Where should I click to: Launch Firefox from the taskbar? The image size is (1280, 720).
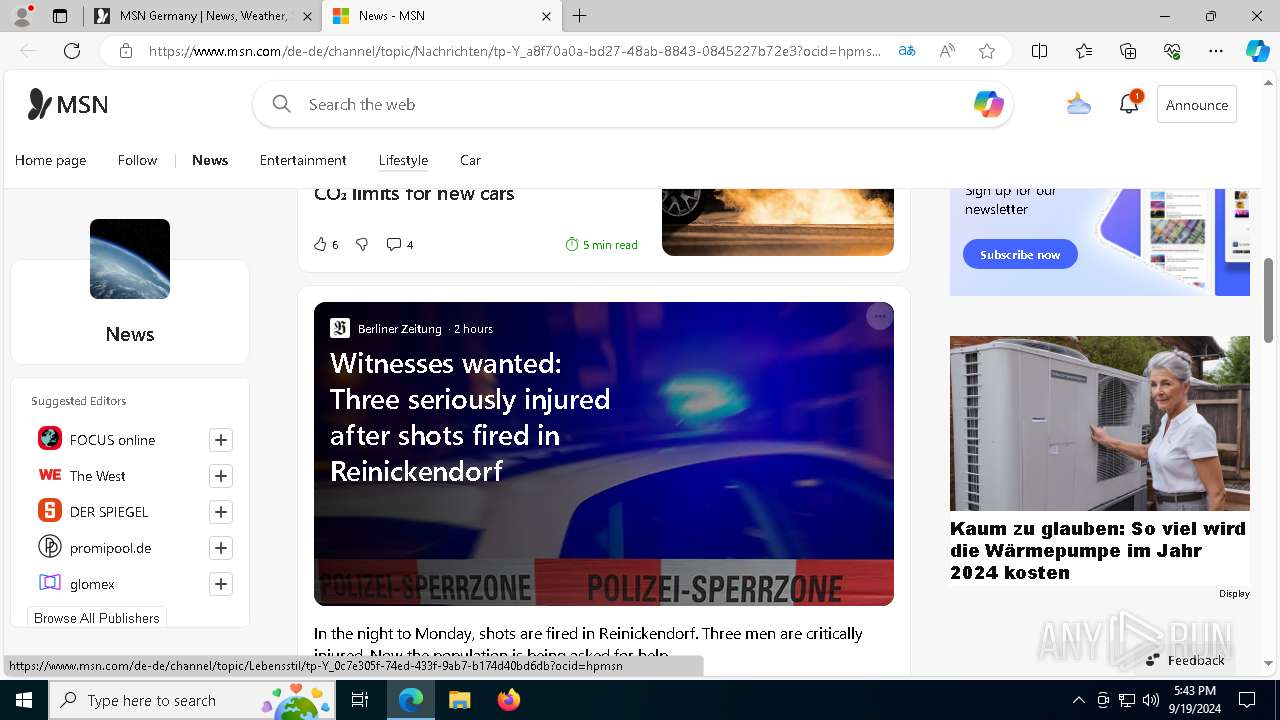click(x=509, y=700)
